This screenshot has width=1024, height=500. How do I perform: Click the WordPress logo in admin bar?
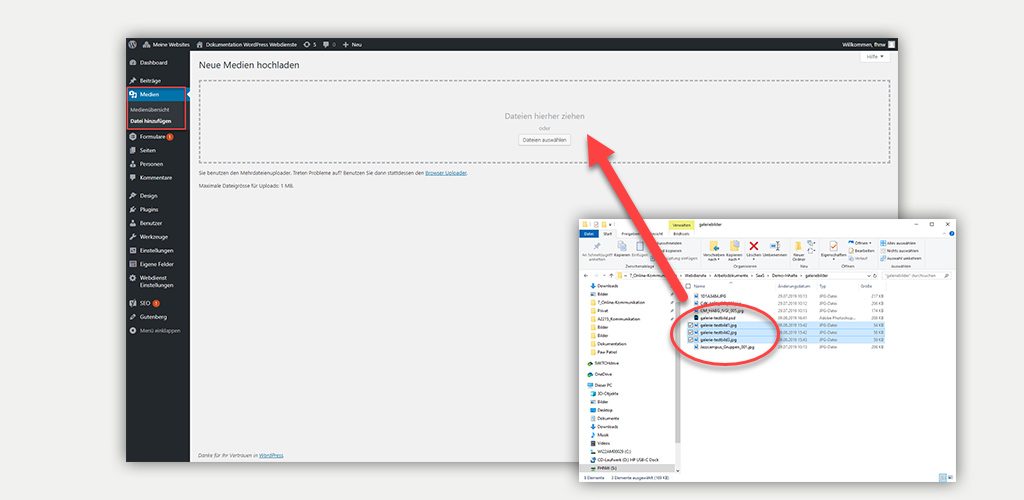pos(132,45)
